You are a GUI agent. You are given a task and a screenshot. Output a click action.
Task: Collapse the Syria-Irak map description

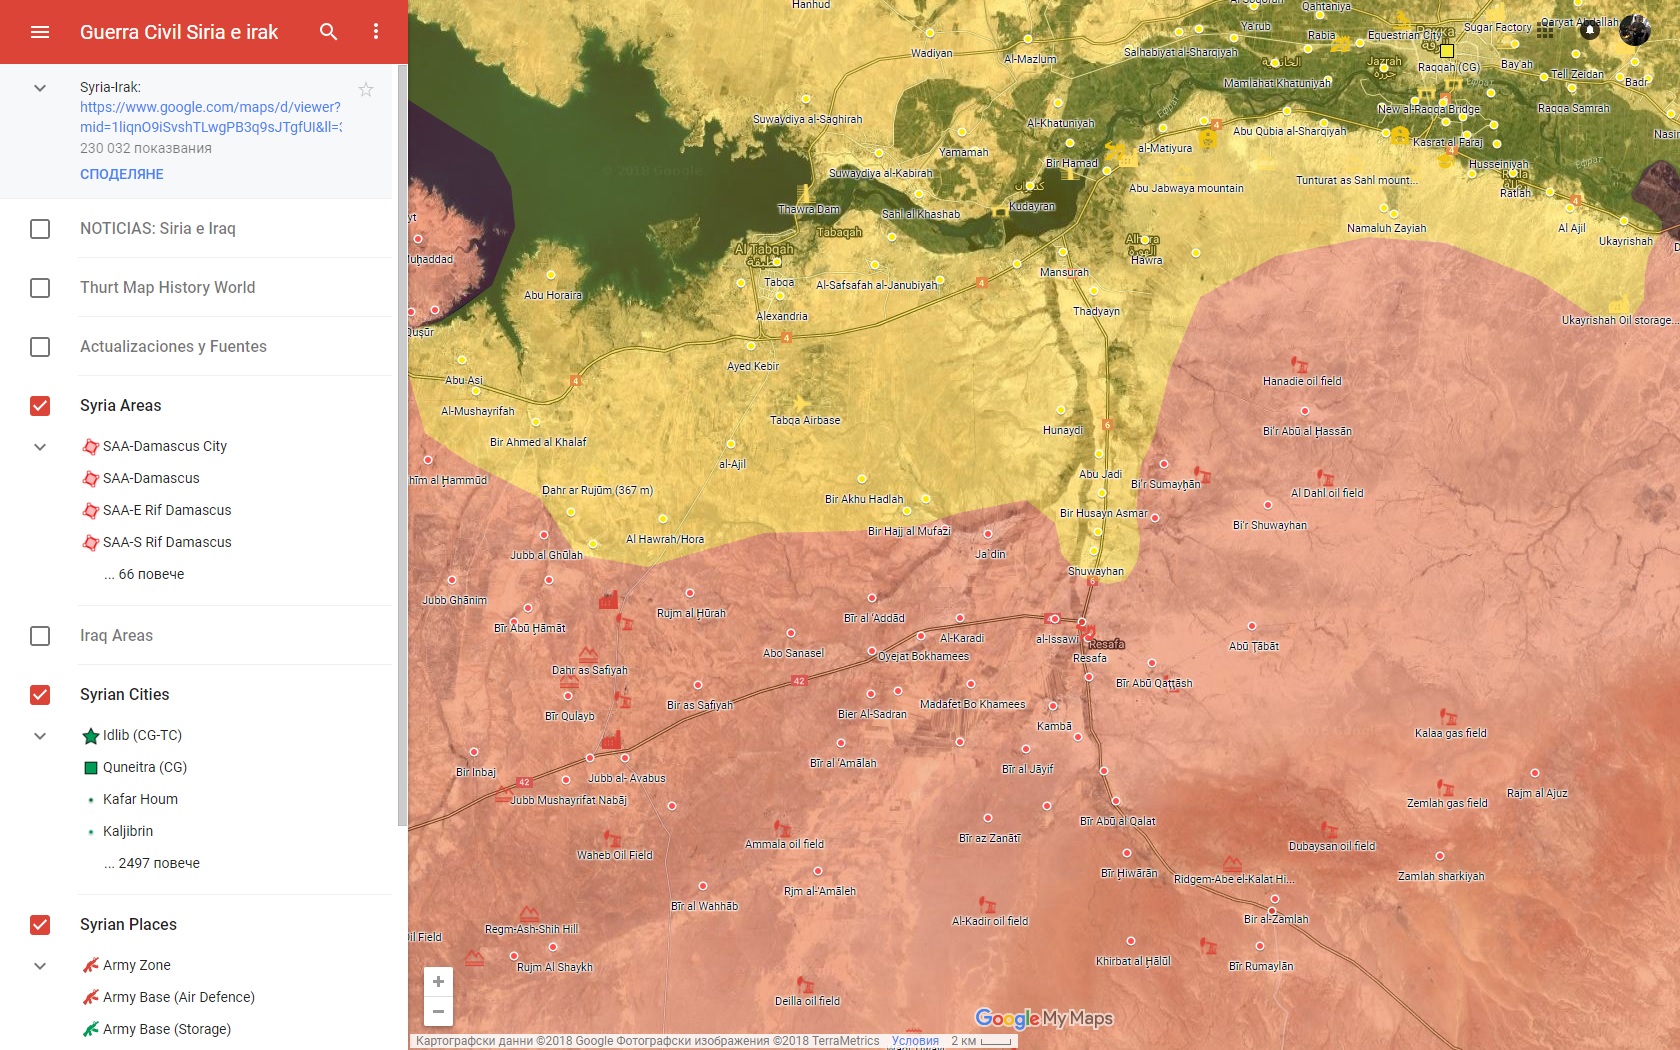tap(40, 88)
